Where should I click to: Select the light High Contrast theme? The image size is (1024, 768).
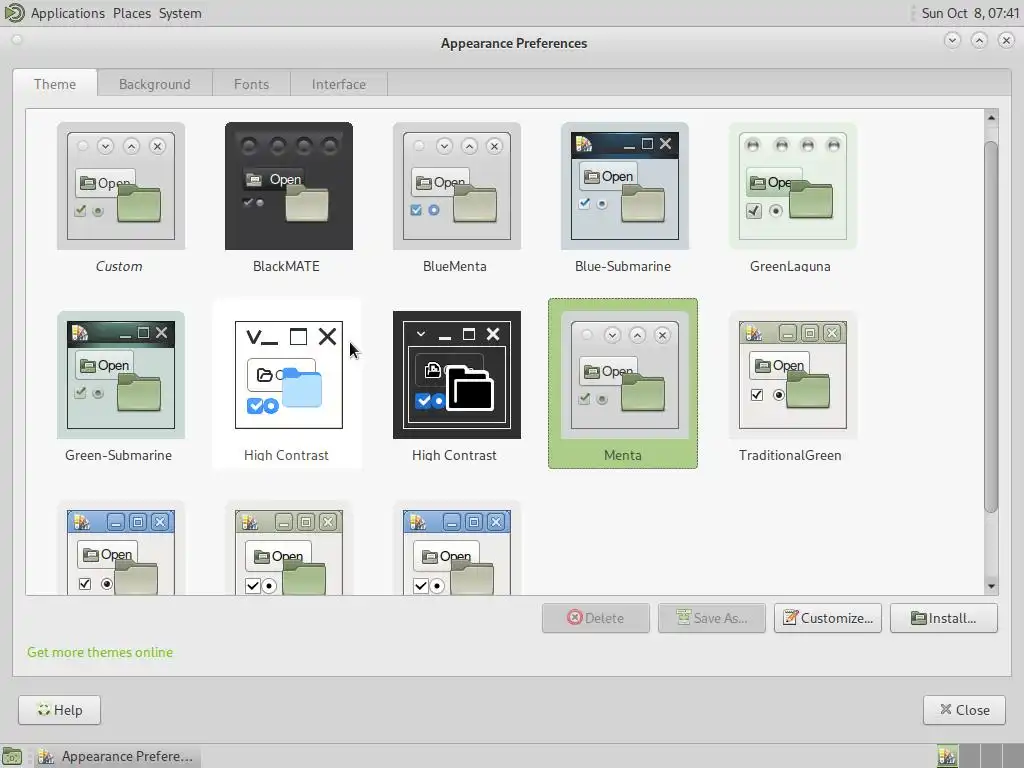(289, 375)
